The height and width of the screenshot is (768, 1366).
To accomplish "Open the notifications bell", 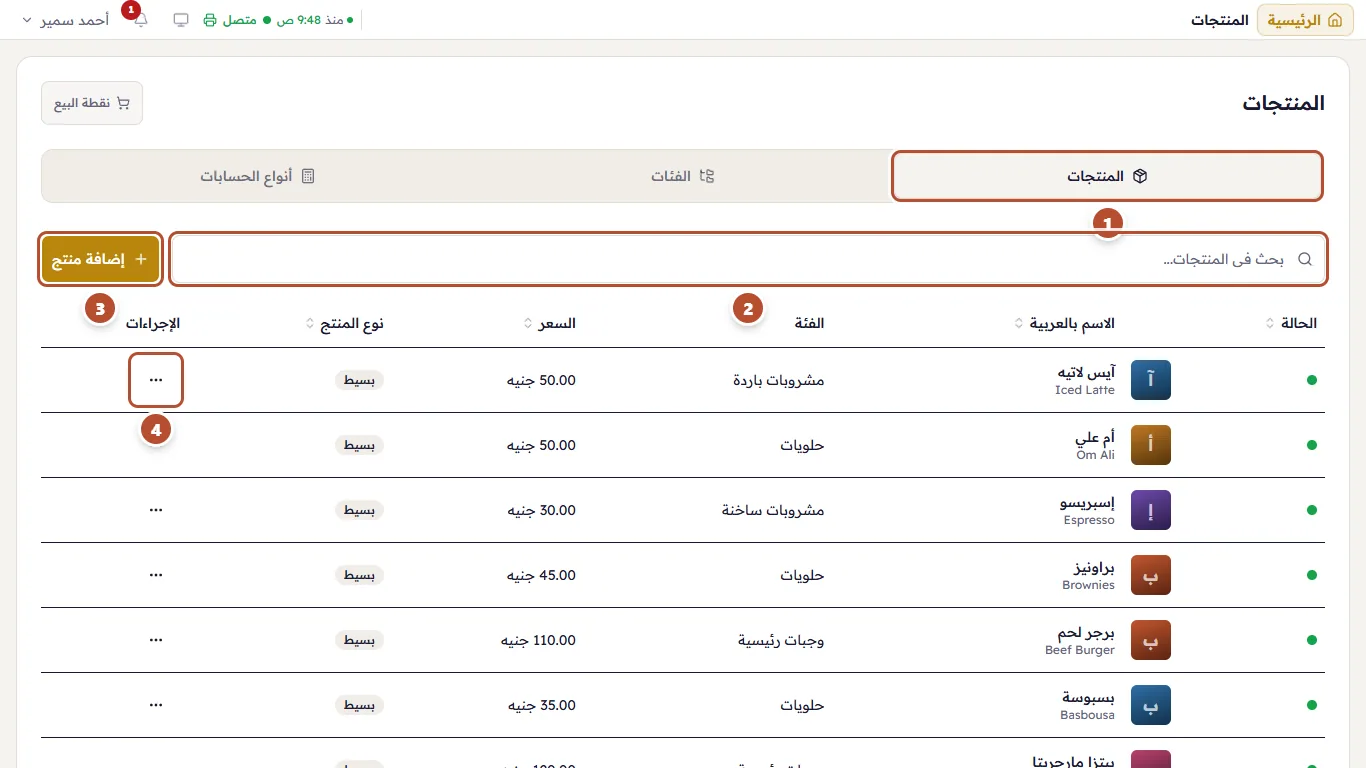I will point(140,20).
